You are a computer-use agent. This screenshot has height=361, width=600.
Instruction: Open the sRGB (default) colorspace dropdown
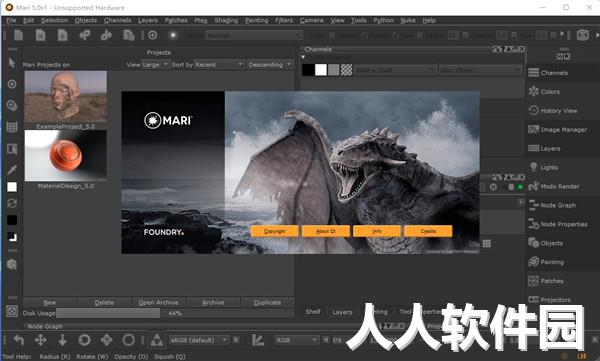(199, 340)
